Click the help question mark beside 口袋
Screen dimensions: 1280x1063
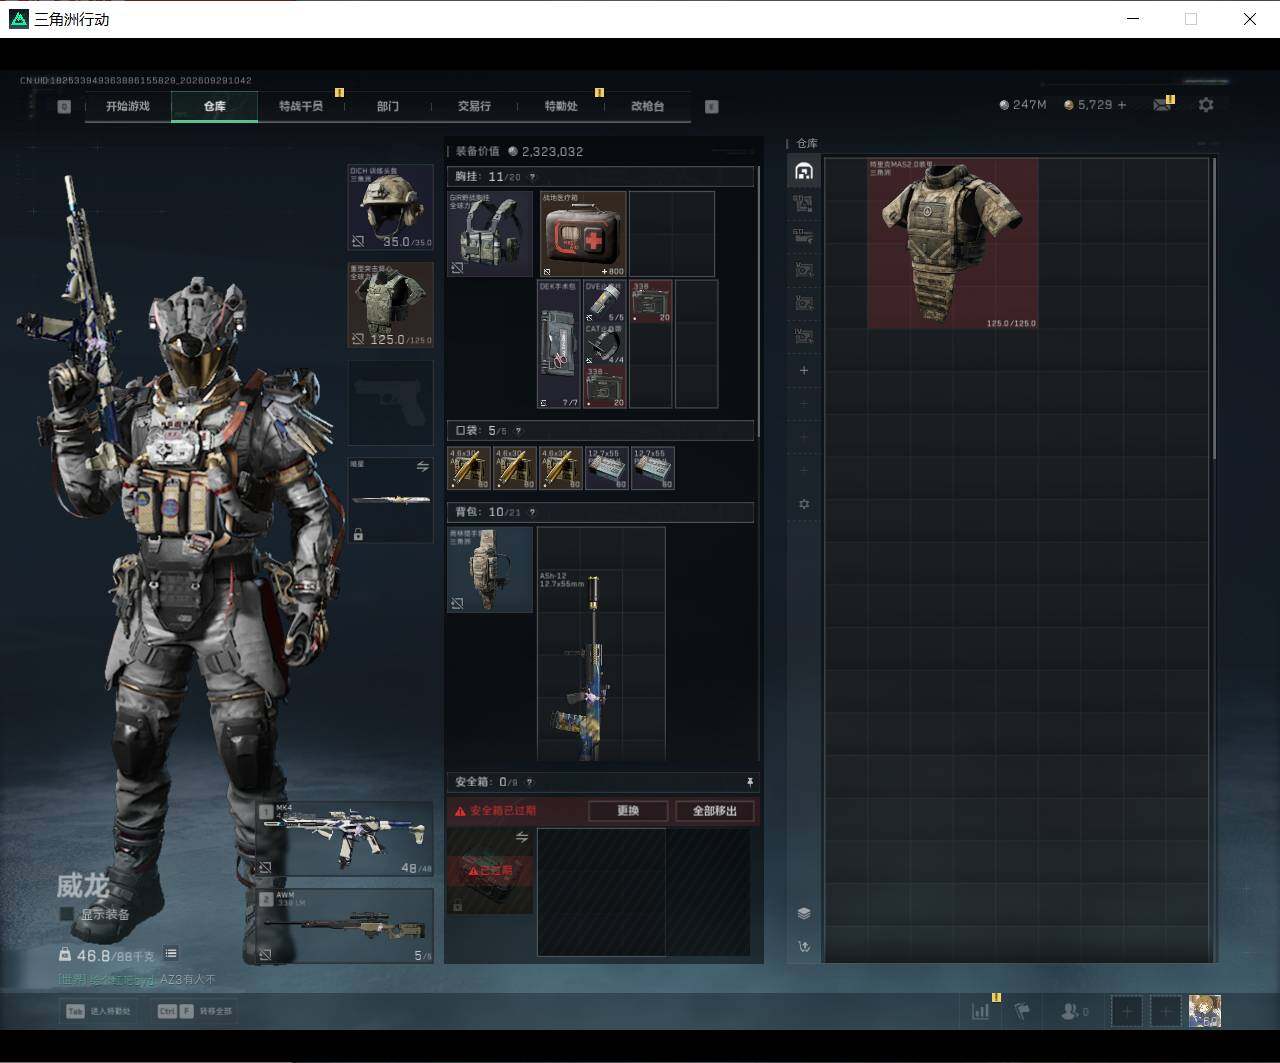[x=518, y=431]
